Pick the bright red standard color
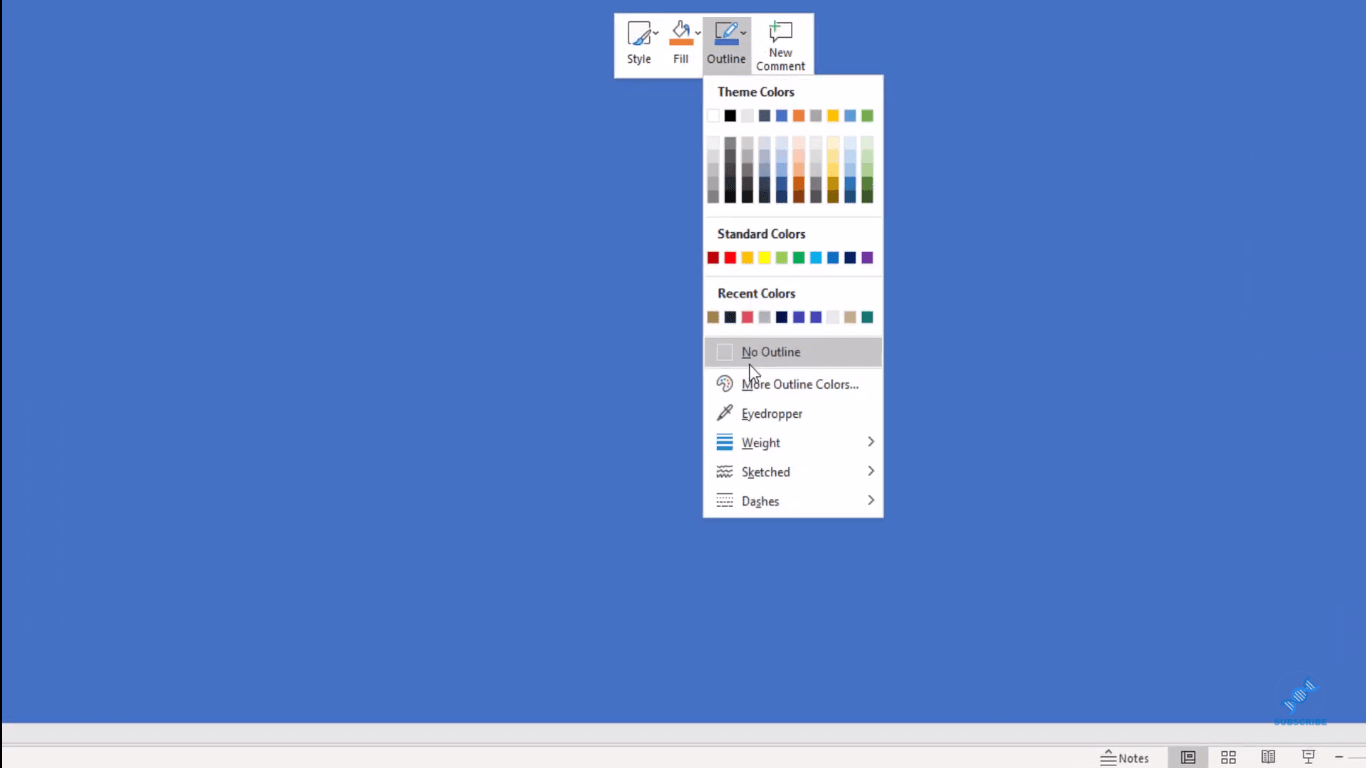Screen dimensions: 1366x768 tap(730, 258)
